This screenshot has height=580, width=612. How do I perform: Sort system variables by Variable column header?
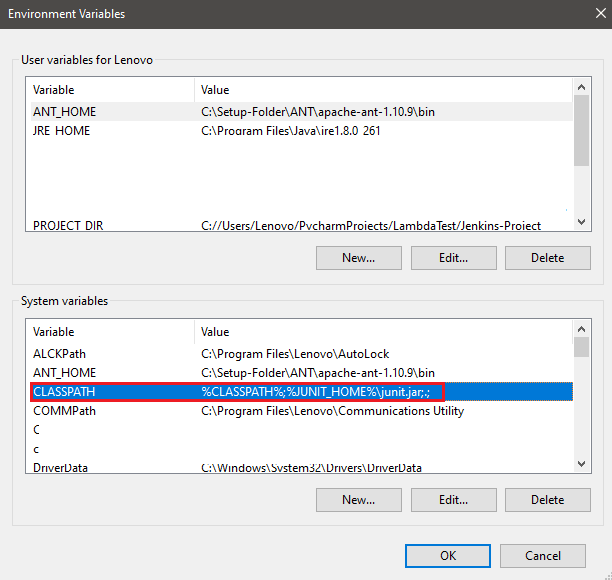pos(110,331)
